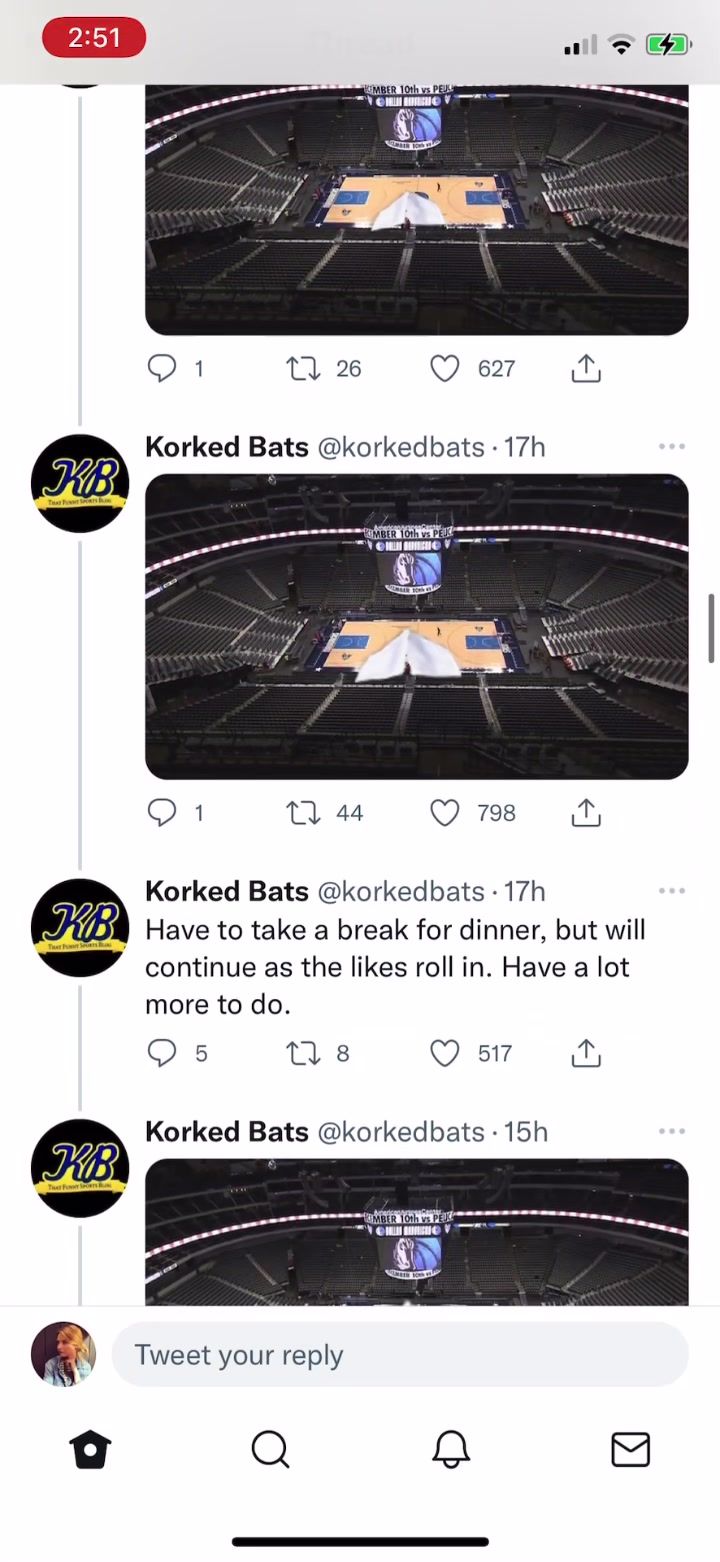Tap share icon on dinner break tweet

click(x=586, y=1053)
